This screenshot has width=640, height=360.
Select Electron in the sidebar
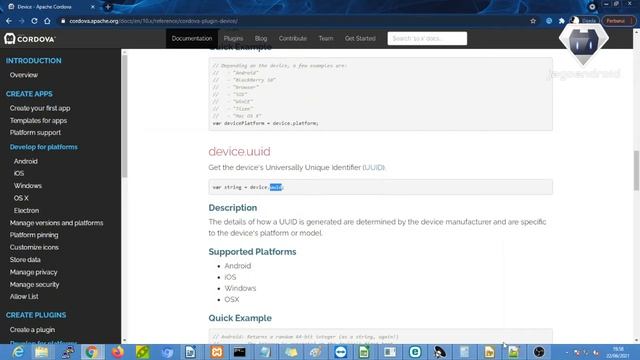[27, 211]
